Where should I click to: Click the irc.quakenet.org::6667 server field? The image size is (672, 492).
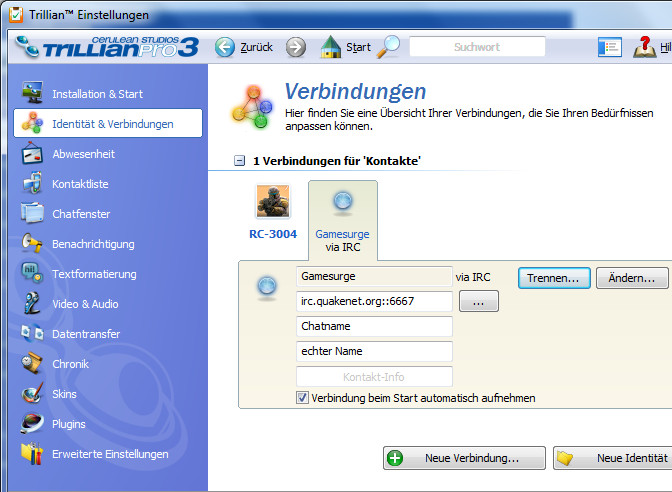tap(374, 301)
